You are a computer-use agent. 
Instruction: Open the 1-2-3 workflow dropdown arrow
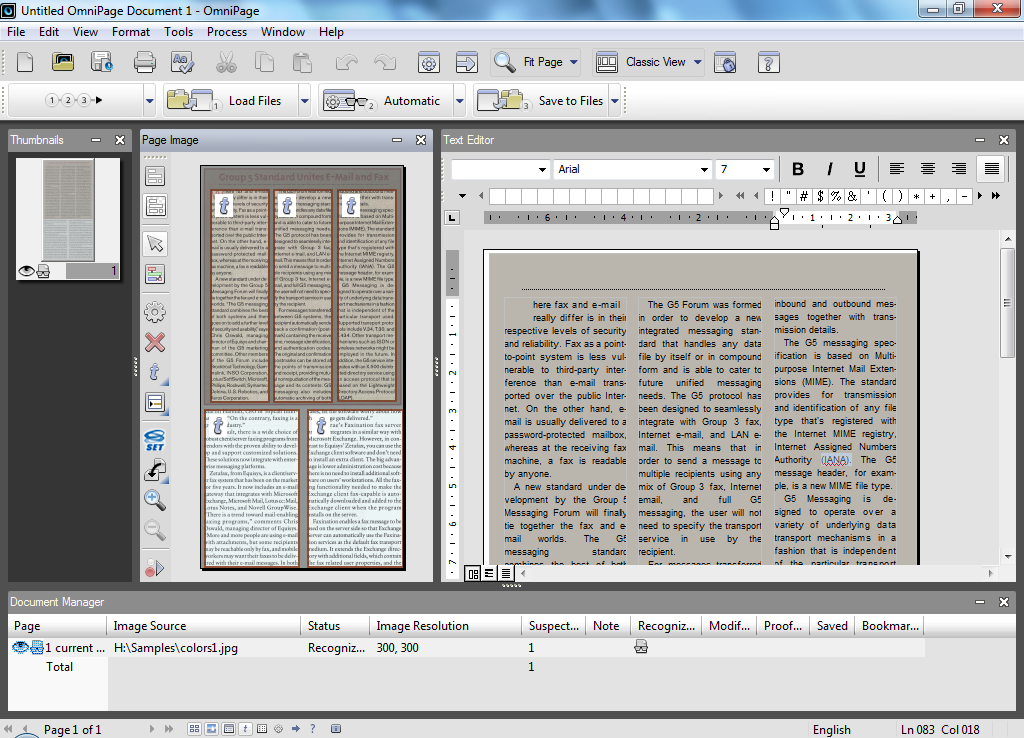tap(150, 101)
